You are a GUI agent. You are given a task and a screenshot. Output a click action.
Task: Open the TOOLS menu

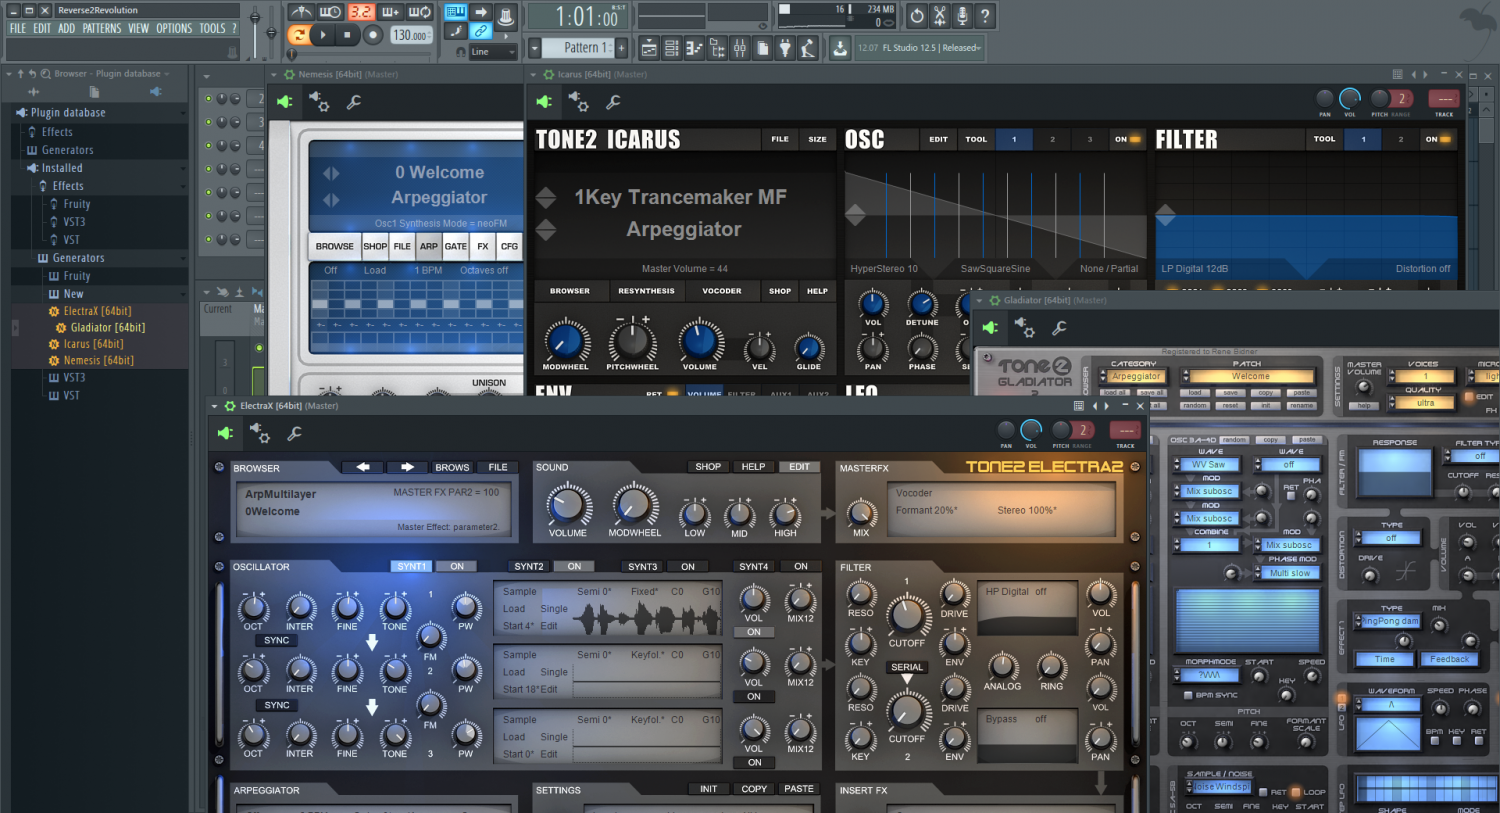coord(212,28)
